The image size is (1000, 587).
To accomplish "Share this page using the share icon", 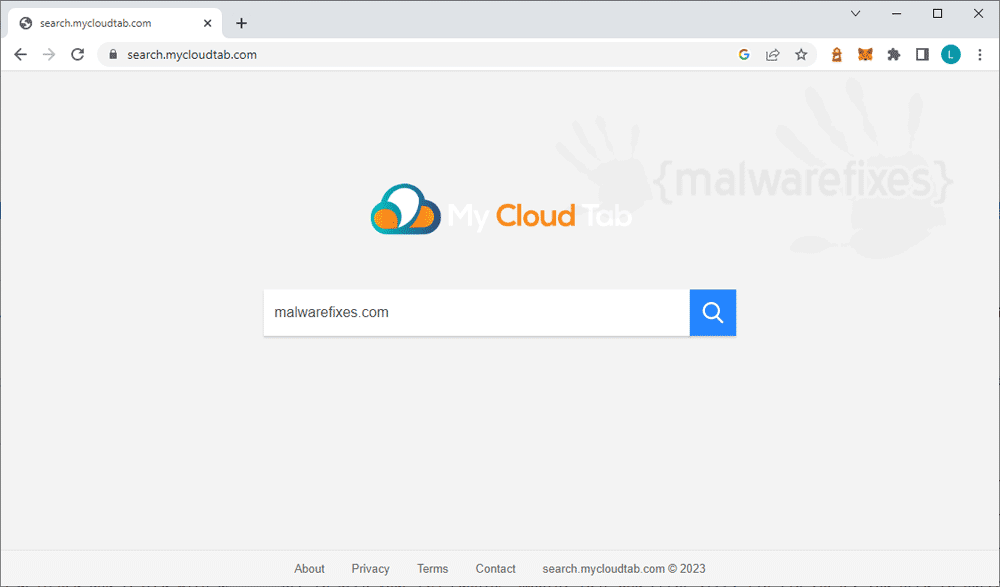I will (772, 55).
